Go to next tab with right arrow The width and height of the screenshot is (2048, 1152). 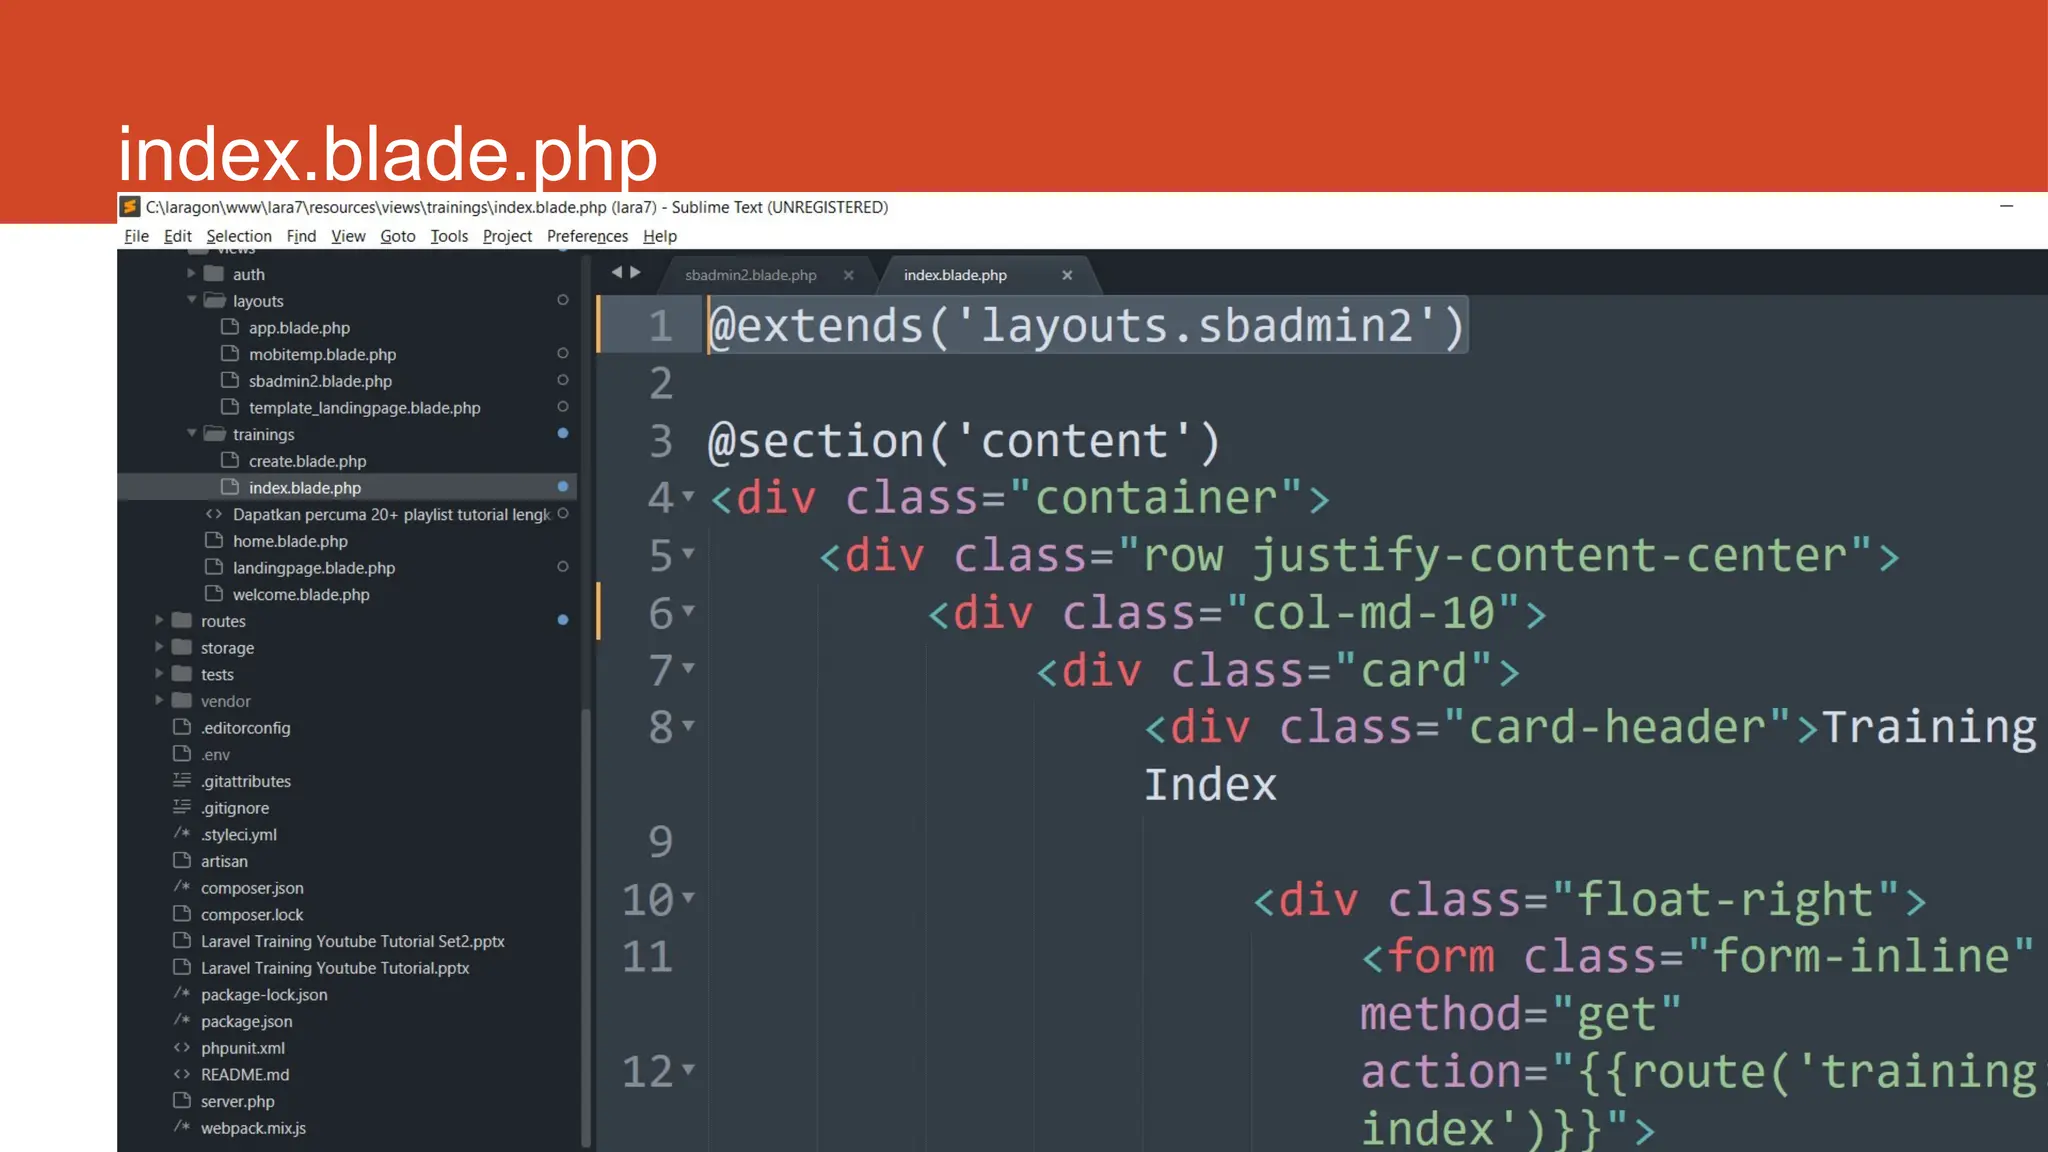[x=635, y=272]
